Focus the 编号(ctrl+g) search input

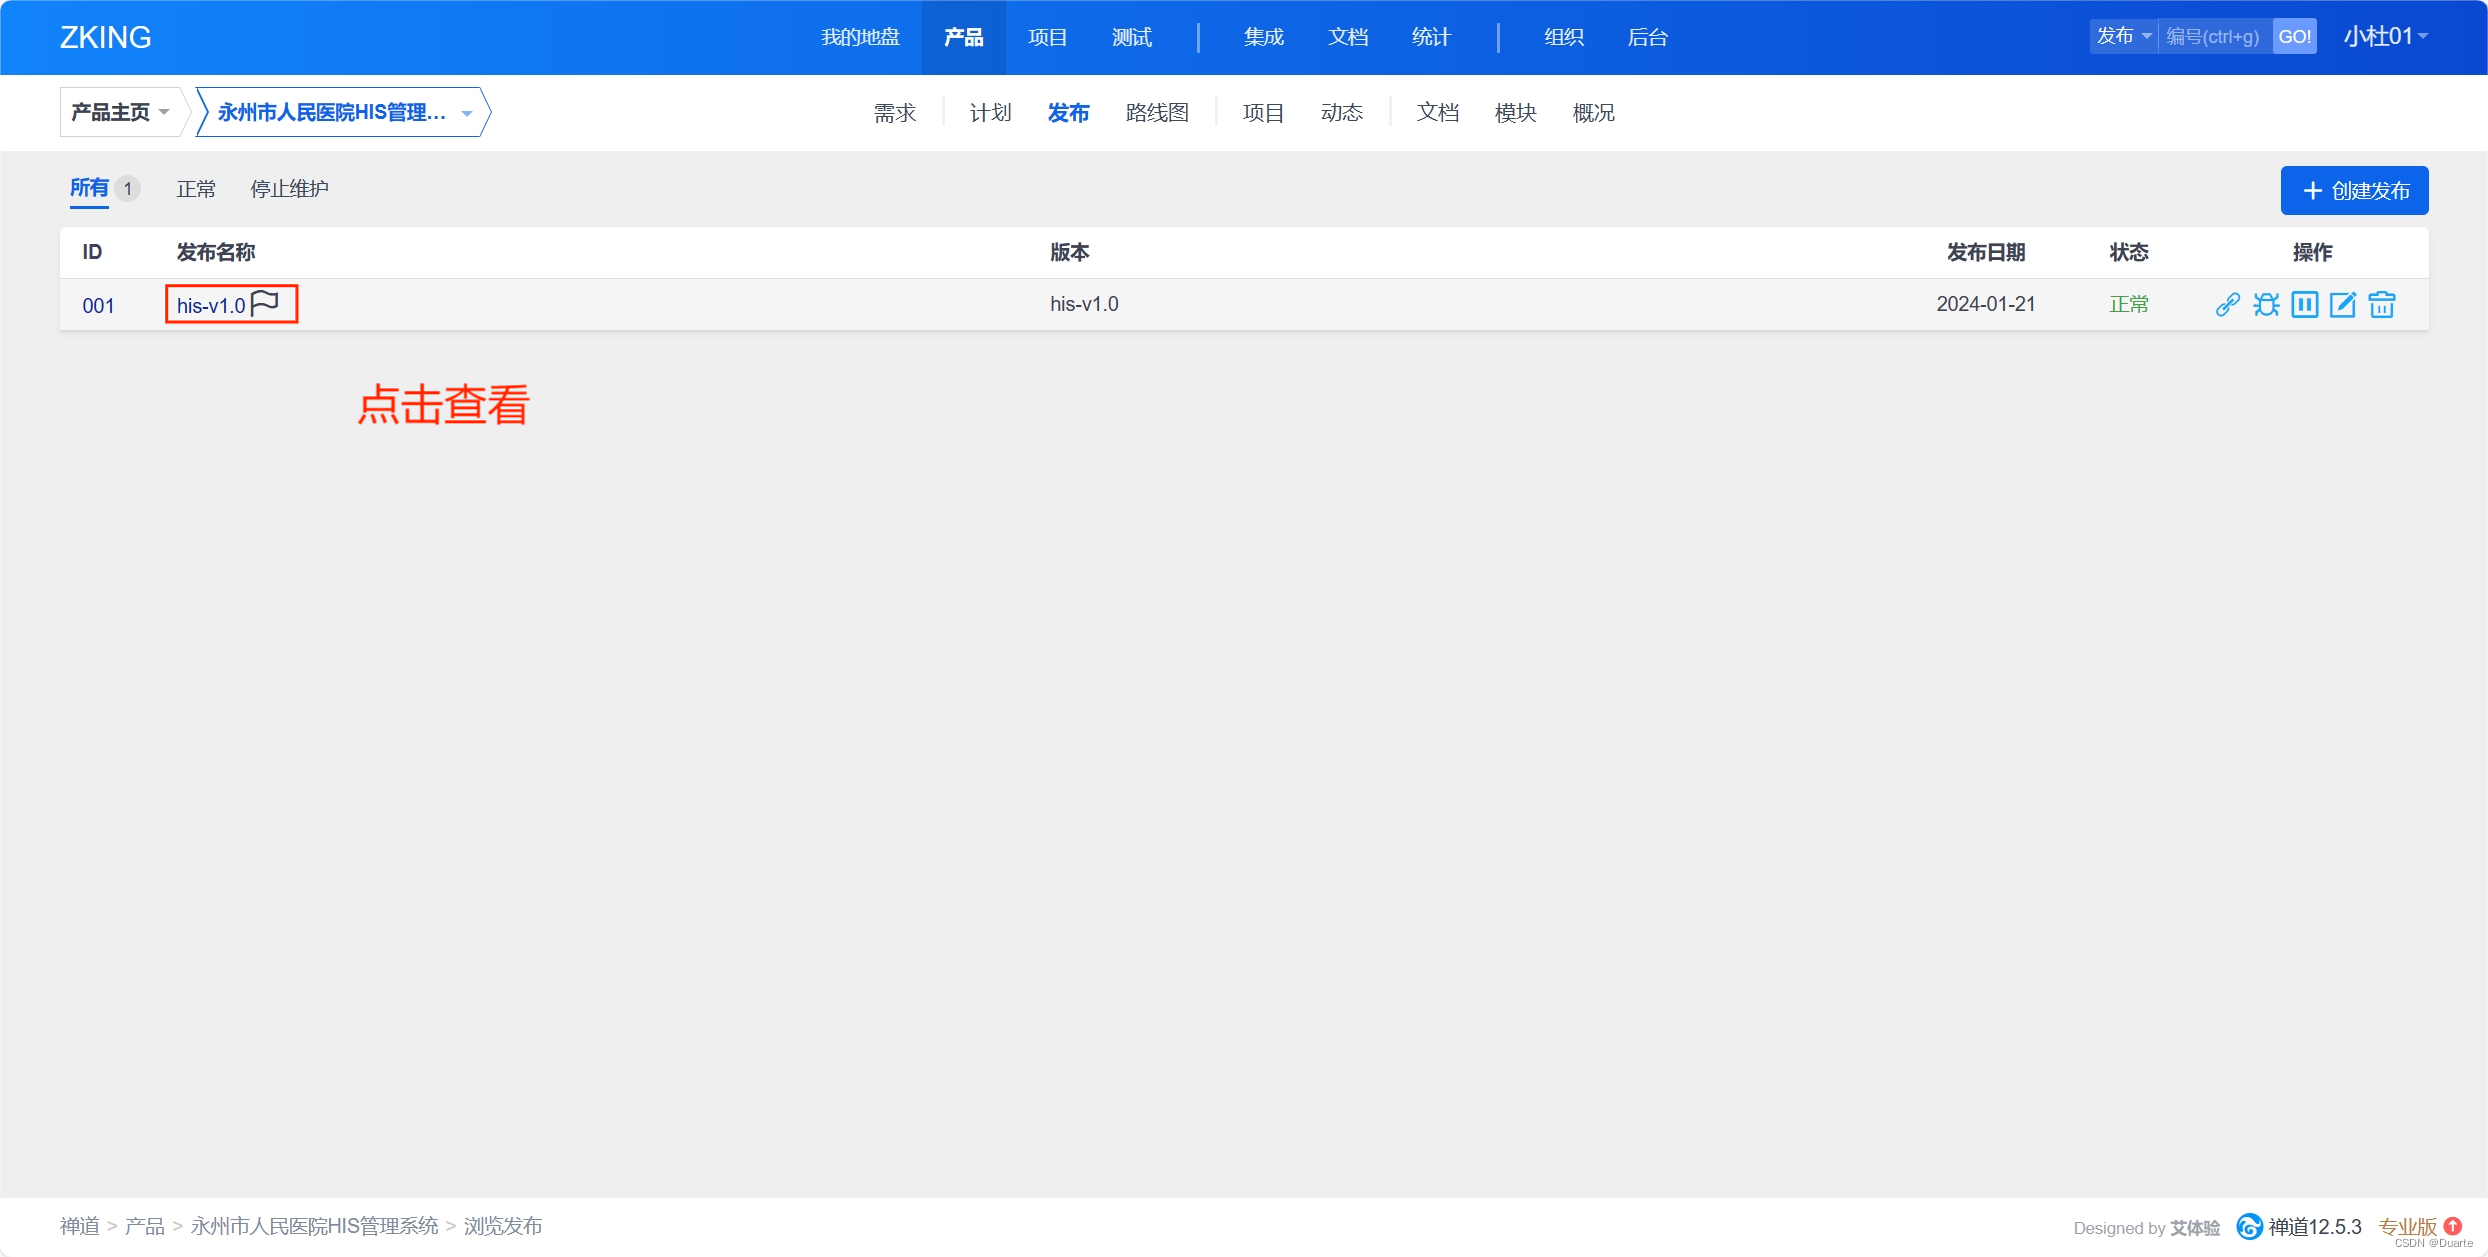[x=2213, y=37]
